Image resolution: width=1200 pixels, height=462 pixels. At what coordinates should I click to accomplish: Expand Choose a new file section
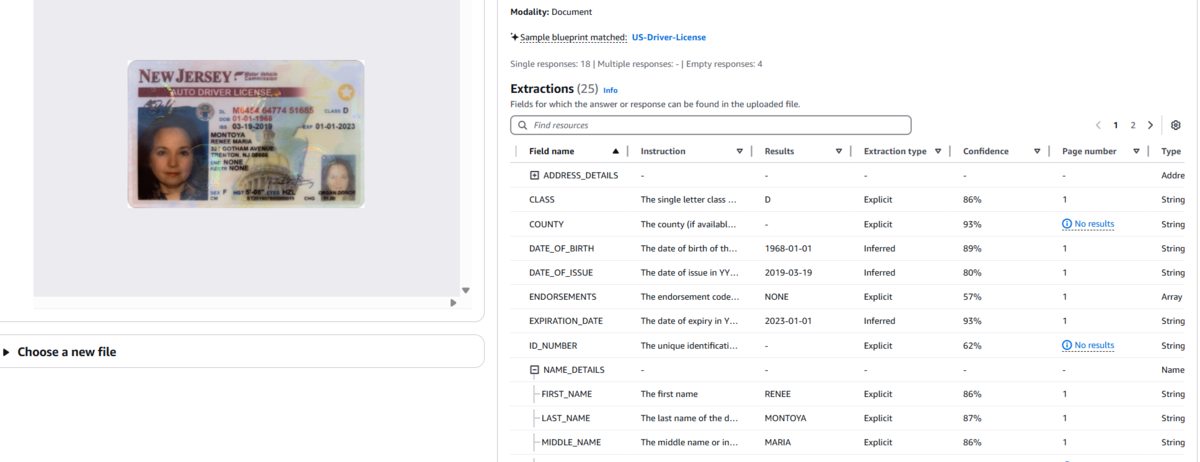point(60,352)
